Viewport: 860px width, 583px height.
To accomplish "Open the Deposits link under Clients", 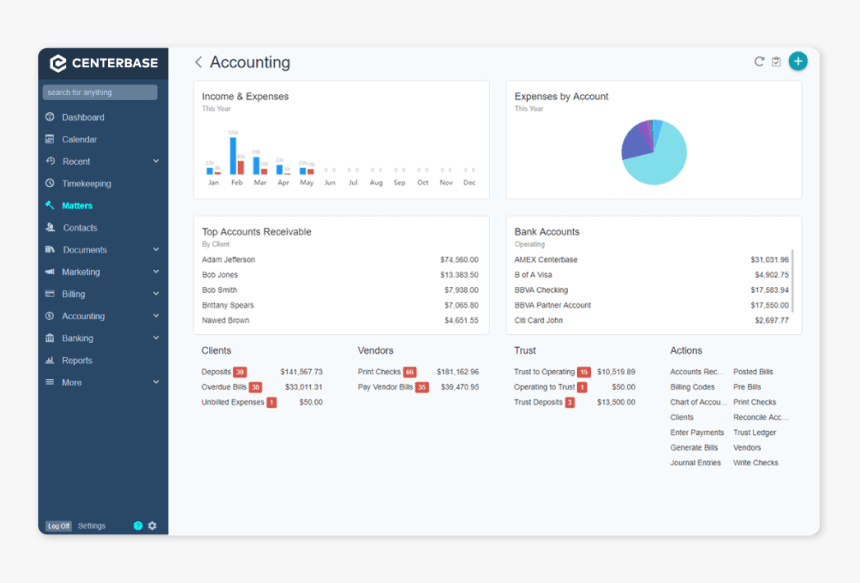I will click(x=216, y=372).
